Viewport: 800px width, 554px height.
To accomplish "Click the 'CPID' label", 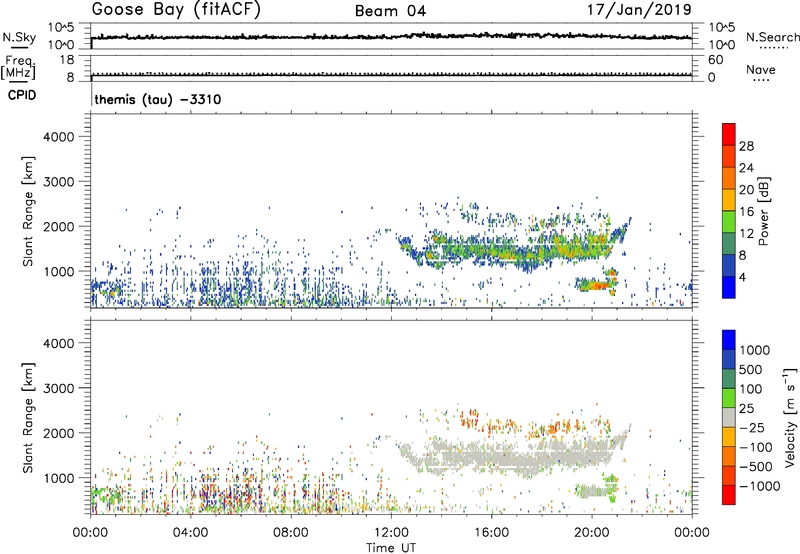I will (x=22, y=95).
